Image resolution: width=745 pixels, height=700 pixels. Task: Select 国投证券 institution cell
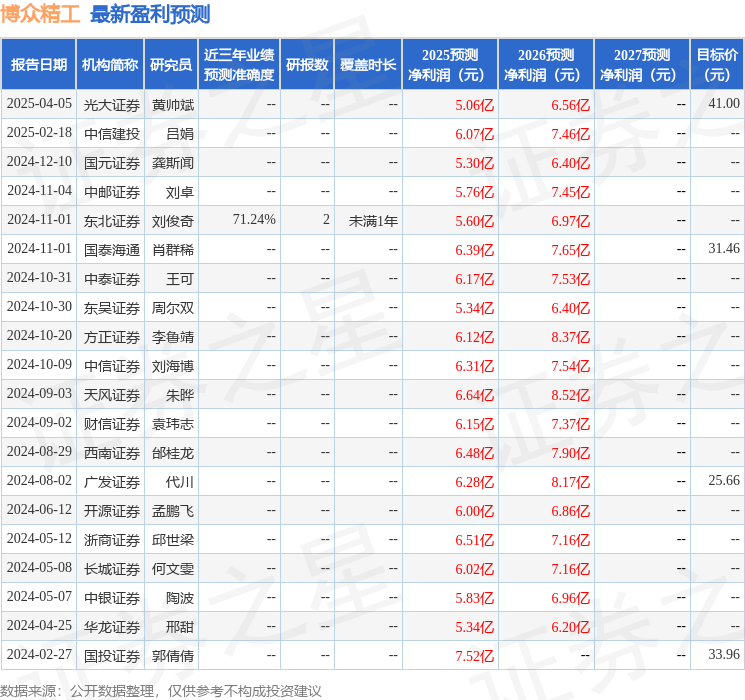(112, 656)
